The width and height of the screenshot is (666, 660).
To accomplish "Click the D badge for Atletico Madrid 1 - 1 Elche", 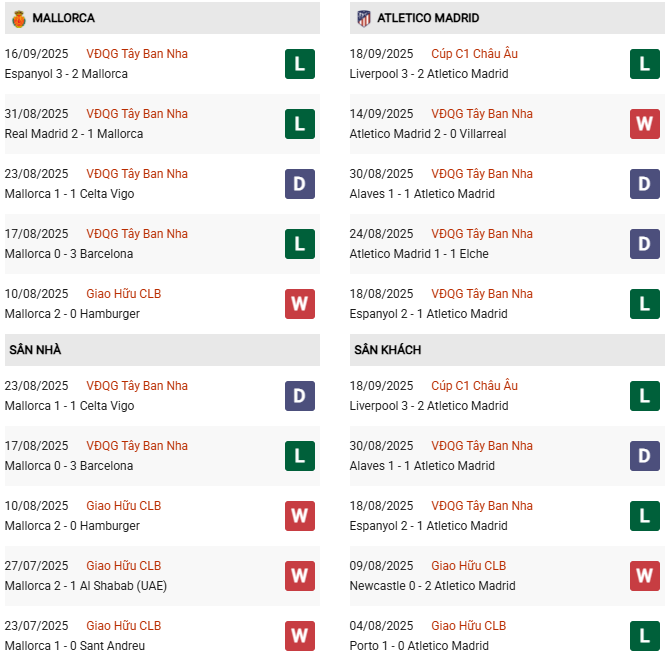I will coord(645,244).
